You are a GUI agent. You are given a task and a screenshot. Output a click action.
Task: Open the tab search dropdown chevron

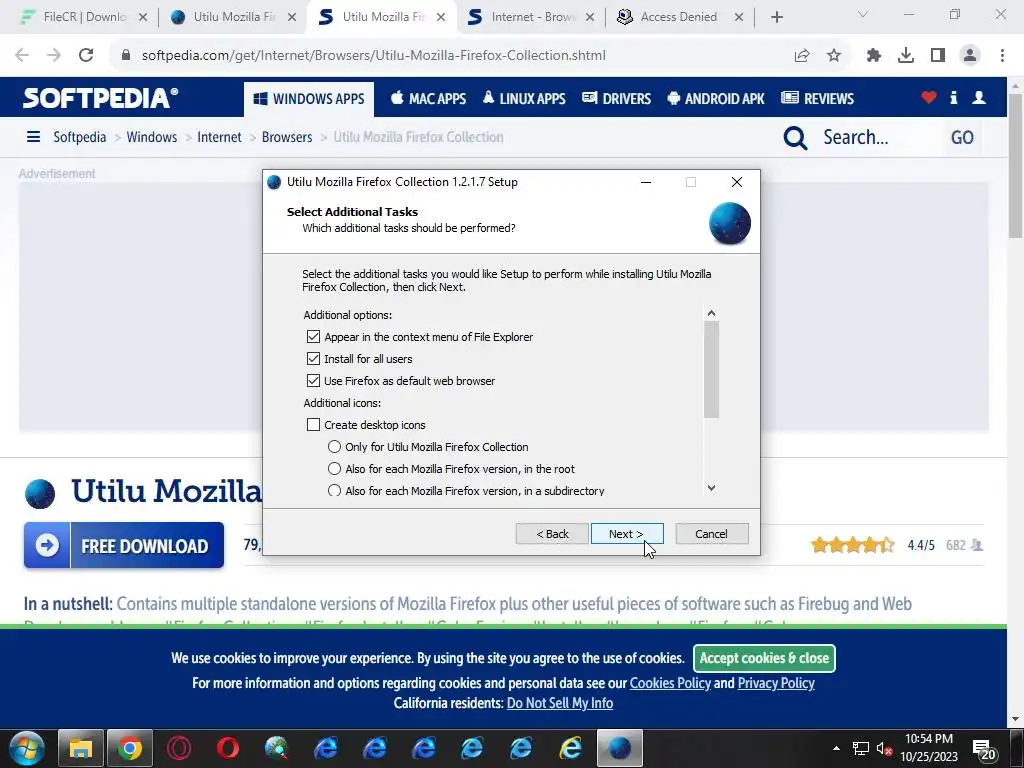point(863,14)
